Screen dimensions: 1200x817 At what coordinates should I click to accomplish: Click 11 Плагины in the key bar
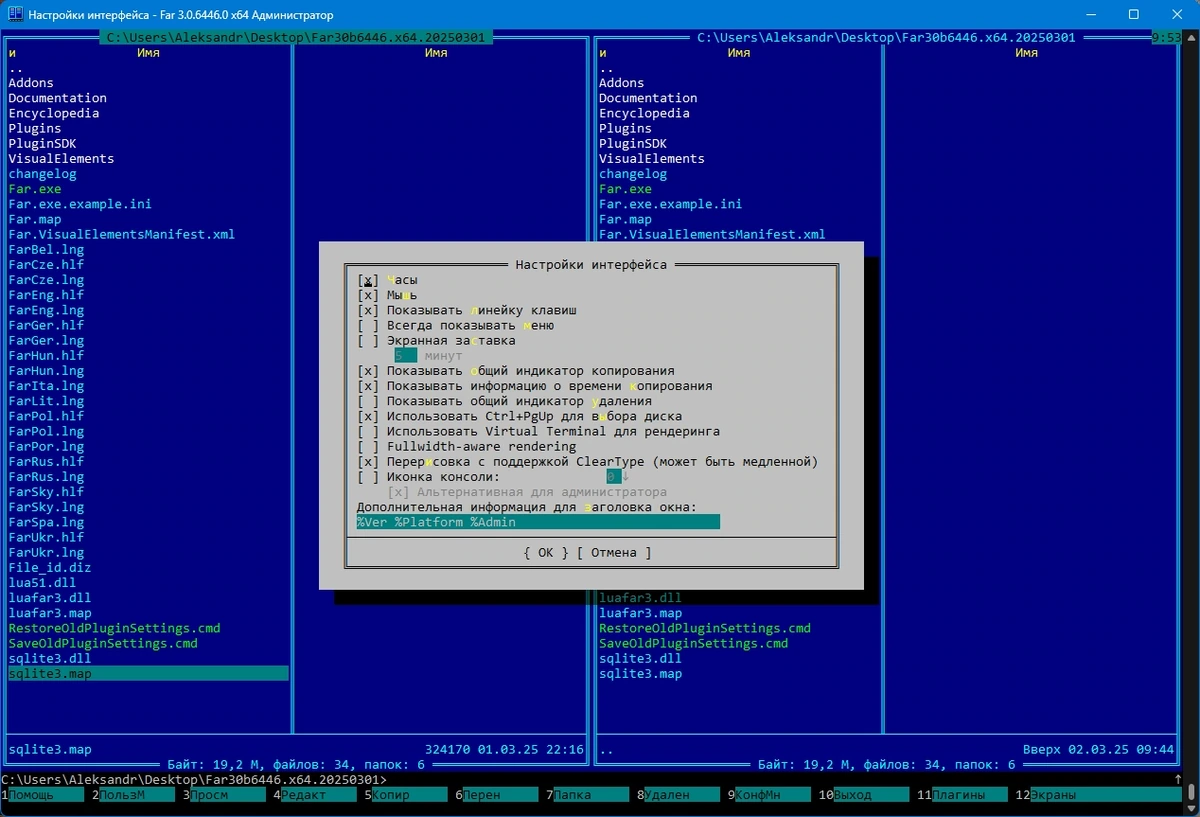[x=963, y=795]
